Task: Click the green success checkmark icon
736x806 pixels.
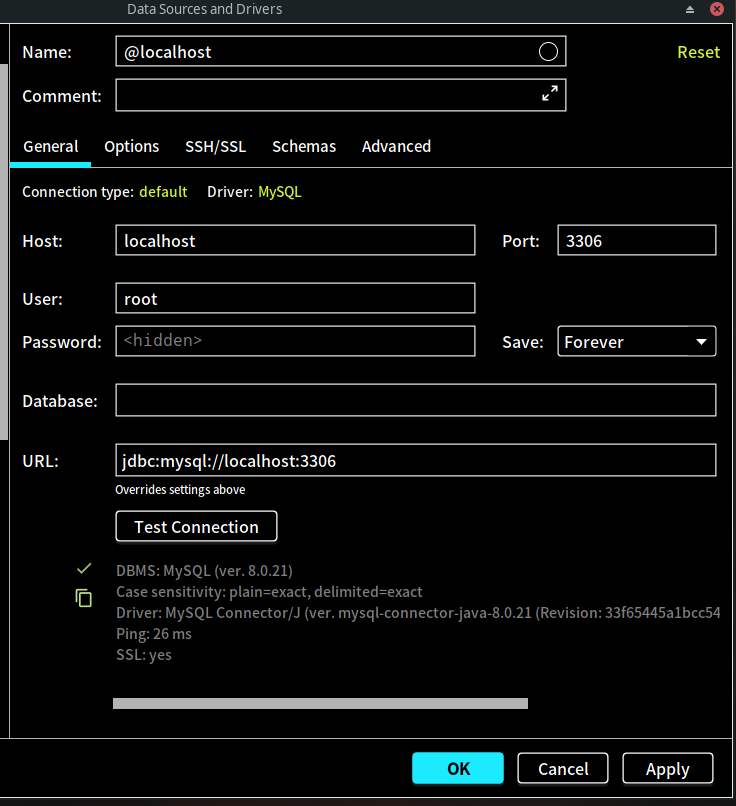Action: tap(84, 569)
